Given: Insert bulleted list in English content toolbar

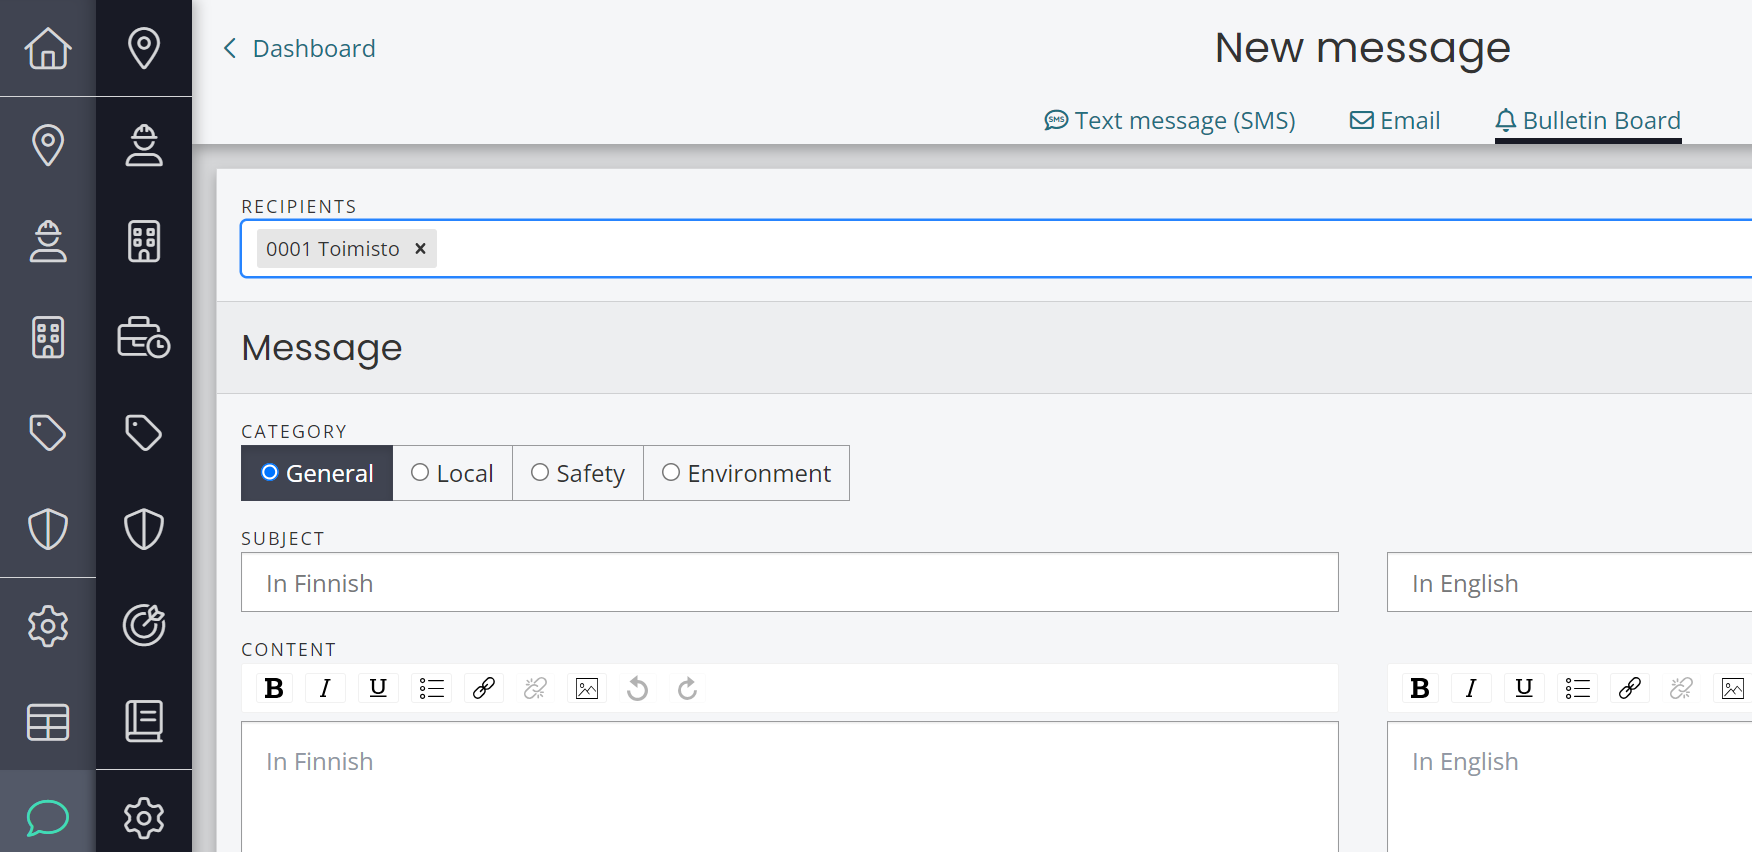Looking at the screenshot, I should pyautogui.click(x=1577, y=688).
